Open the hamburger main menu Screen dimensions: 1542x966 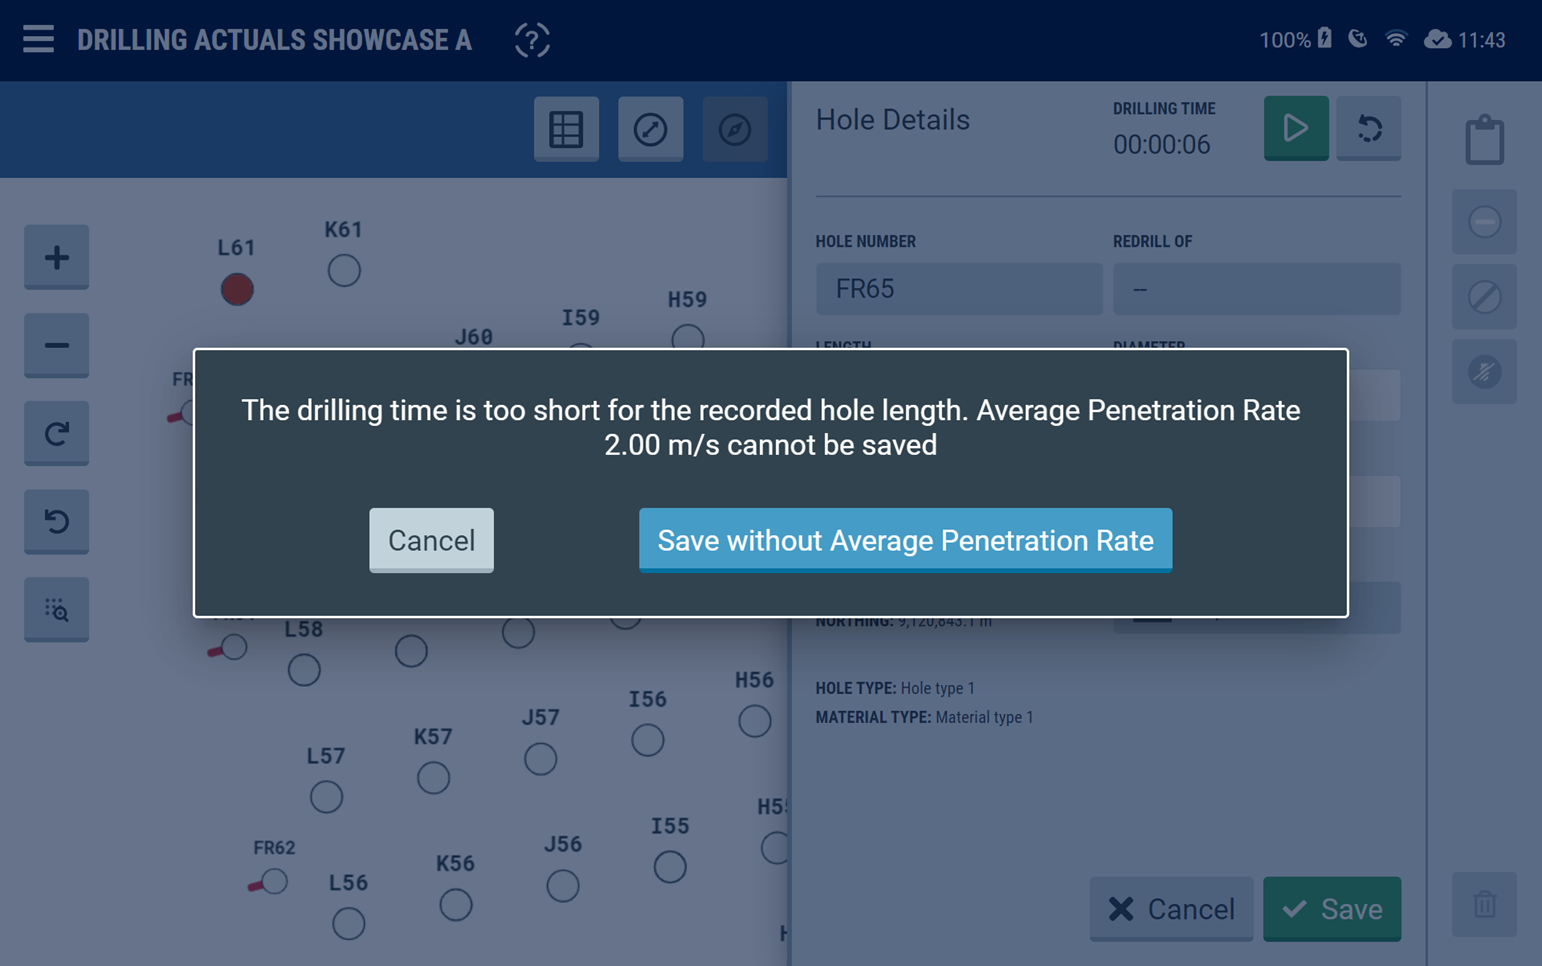(38, 39)
